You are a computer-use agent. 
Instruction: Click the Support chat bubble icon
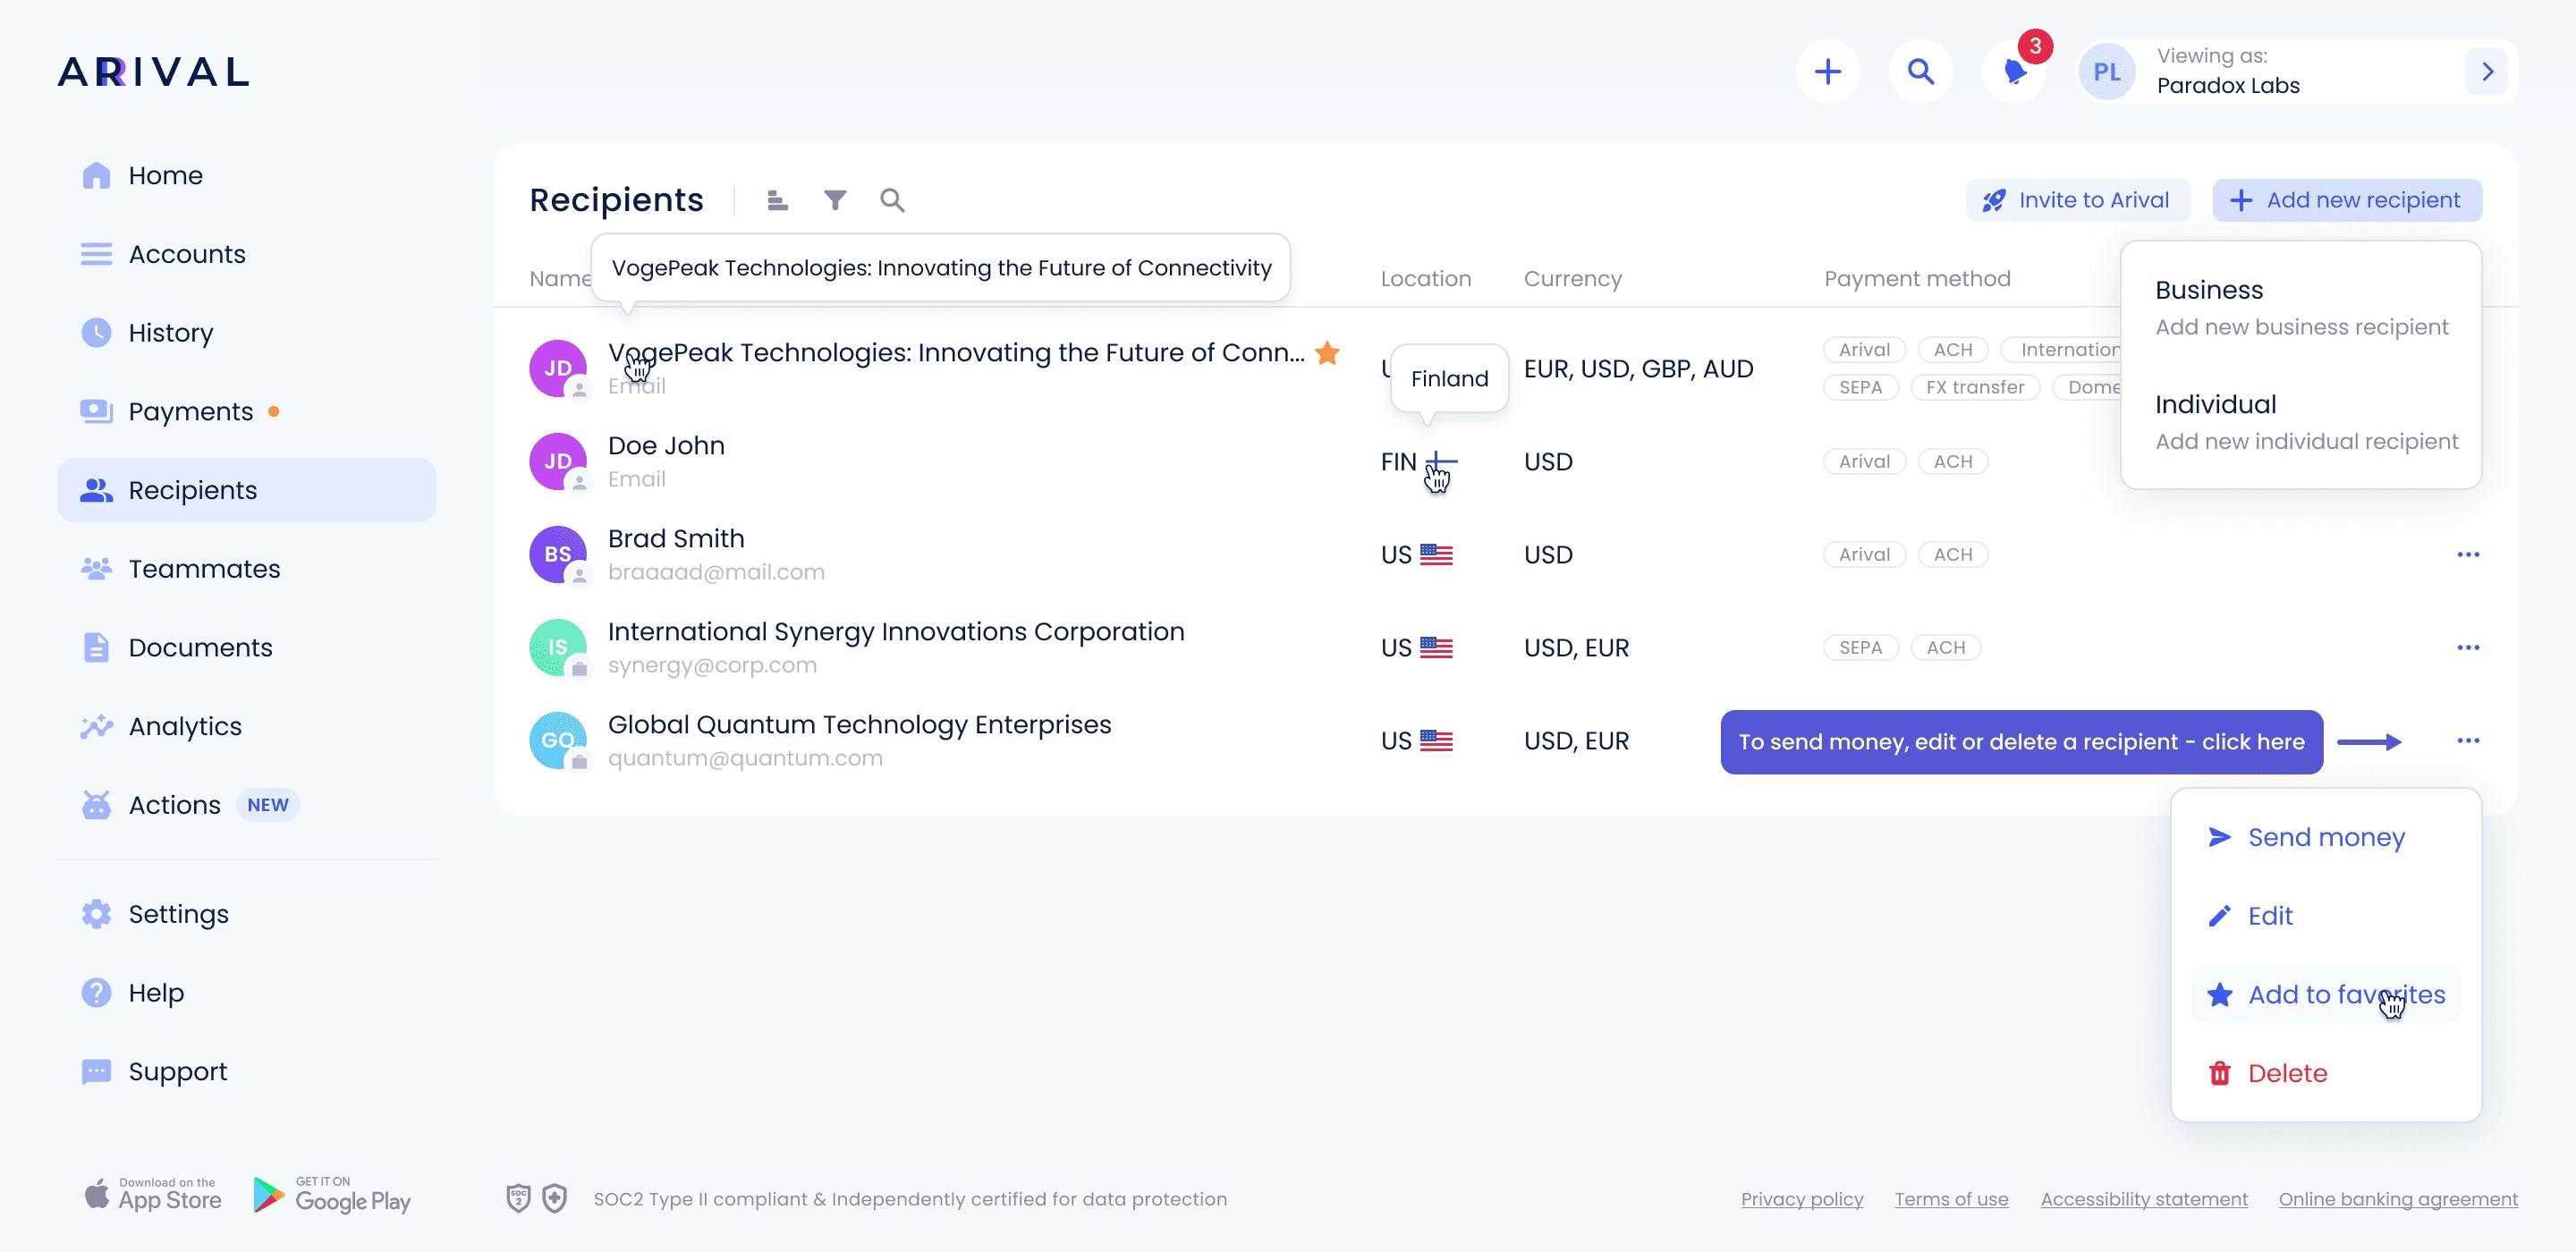click(96, 1071)
